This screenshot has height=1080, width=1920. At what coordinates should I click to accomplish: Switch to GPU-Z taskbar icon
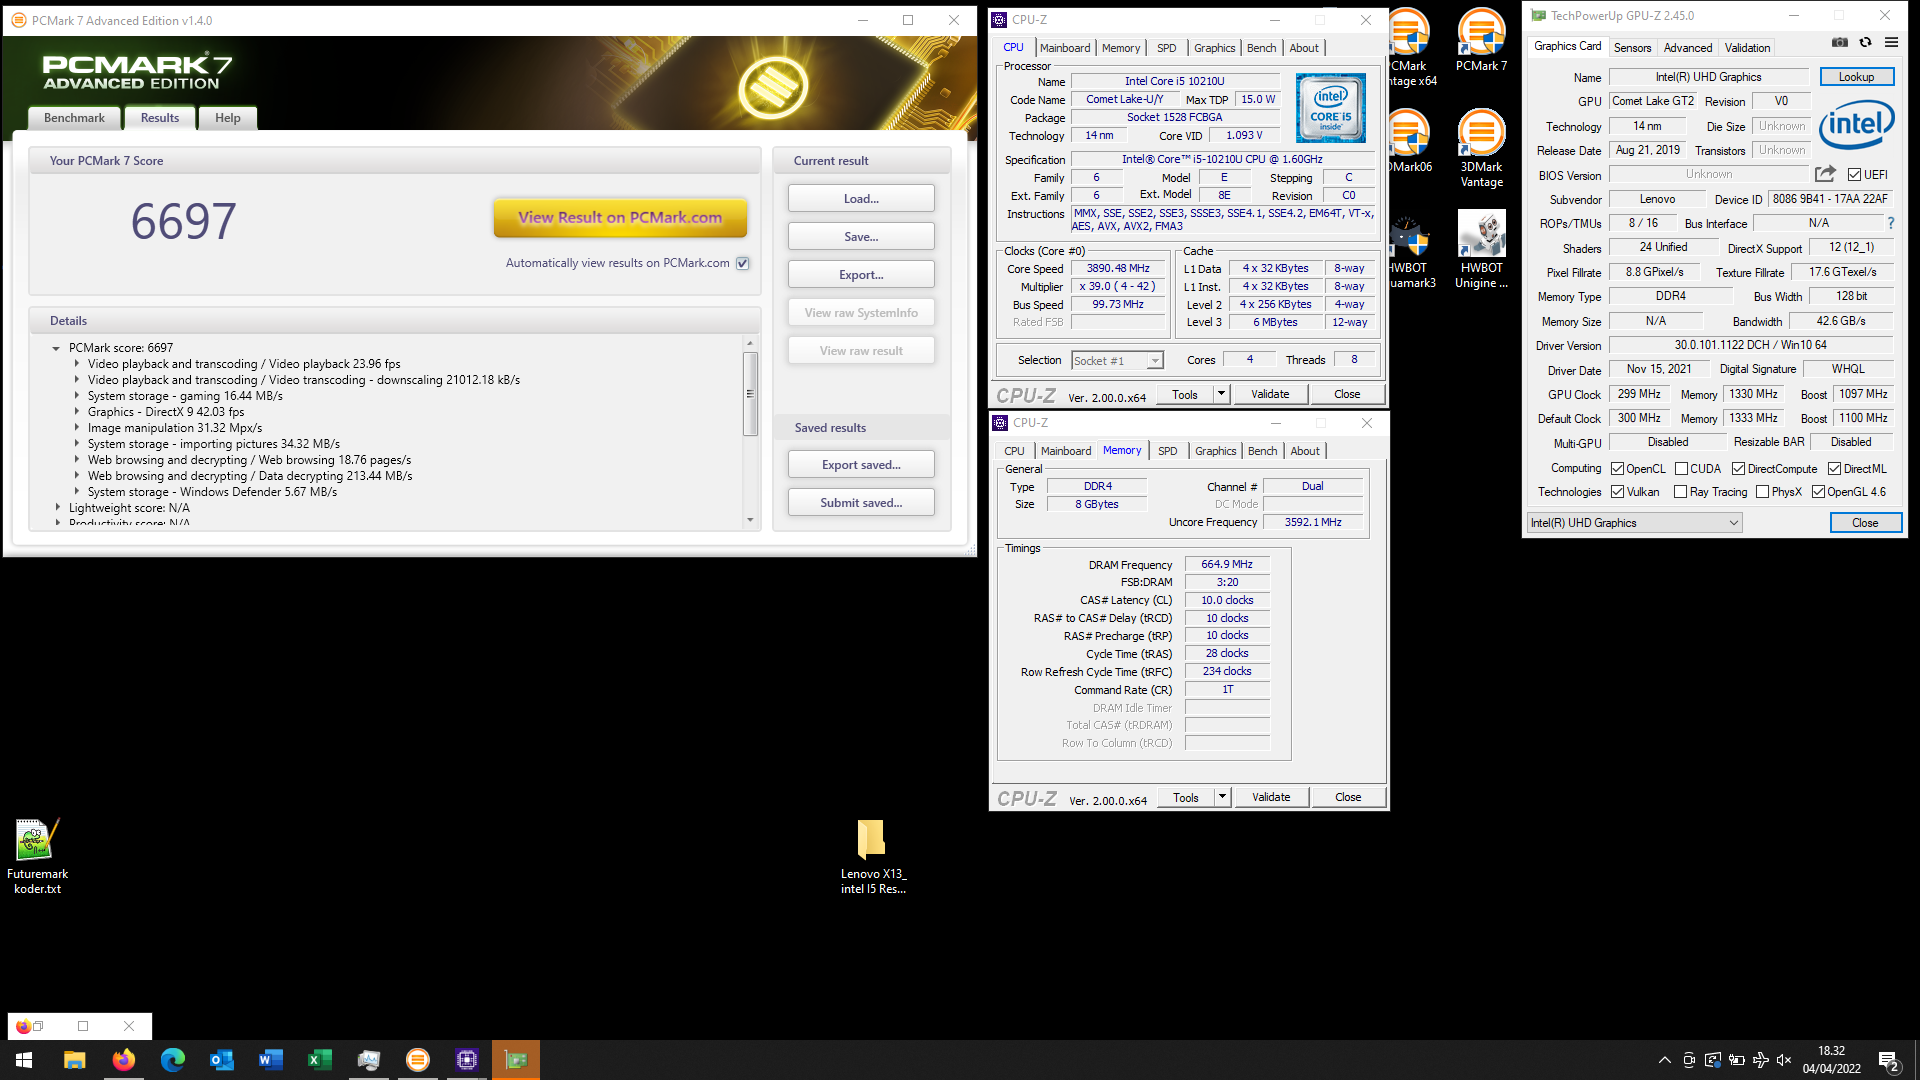pos(516,1060)
